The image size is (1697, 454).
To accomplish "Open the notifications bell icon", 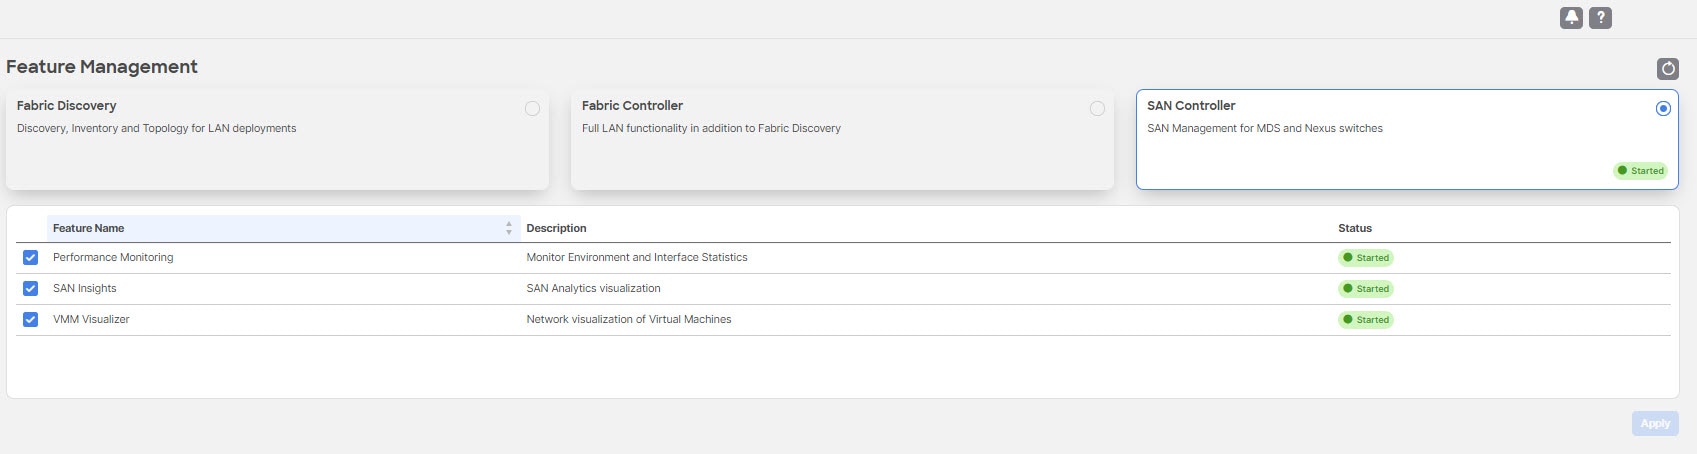I will (x=1571, y=18).
